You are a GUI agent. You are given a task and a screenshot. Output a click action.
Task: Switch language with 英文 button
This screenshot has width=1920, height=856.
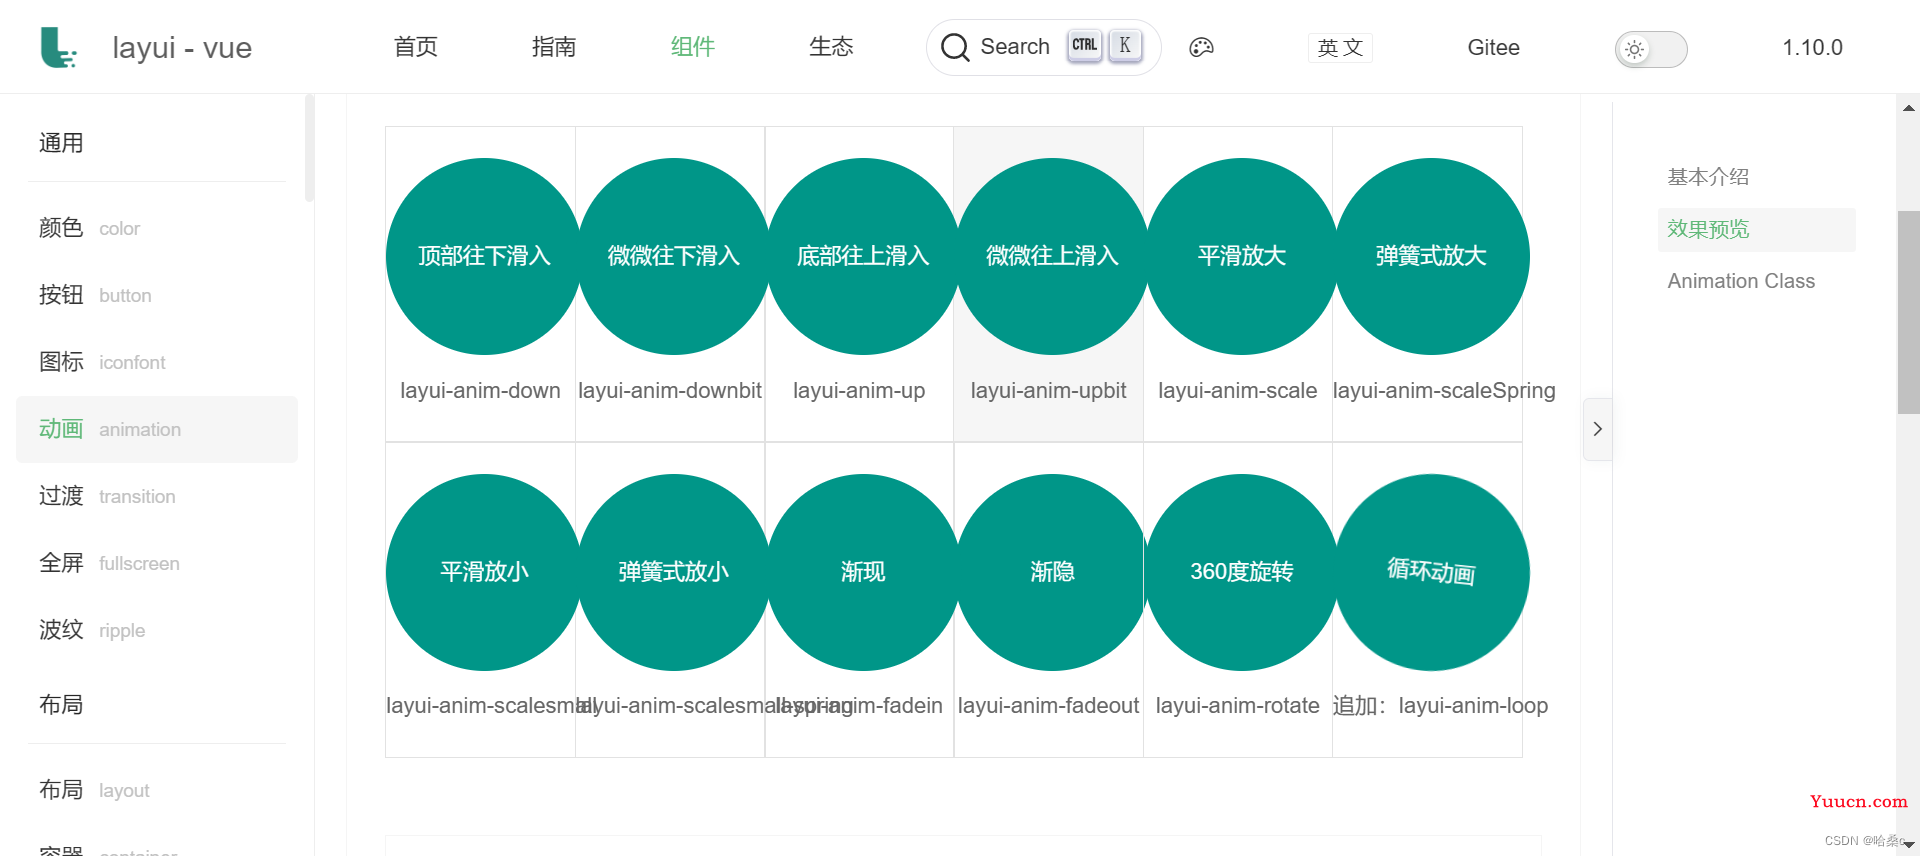[x=1340, y=47]
